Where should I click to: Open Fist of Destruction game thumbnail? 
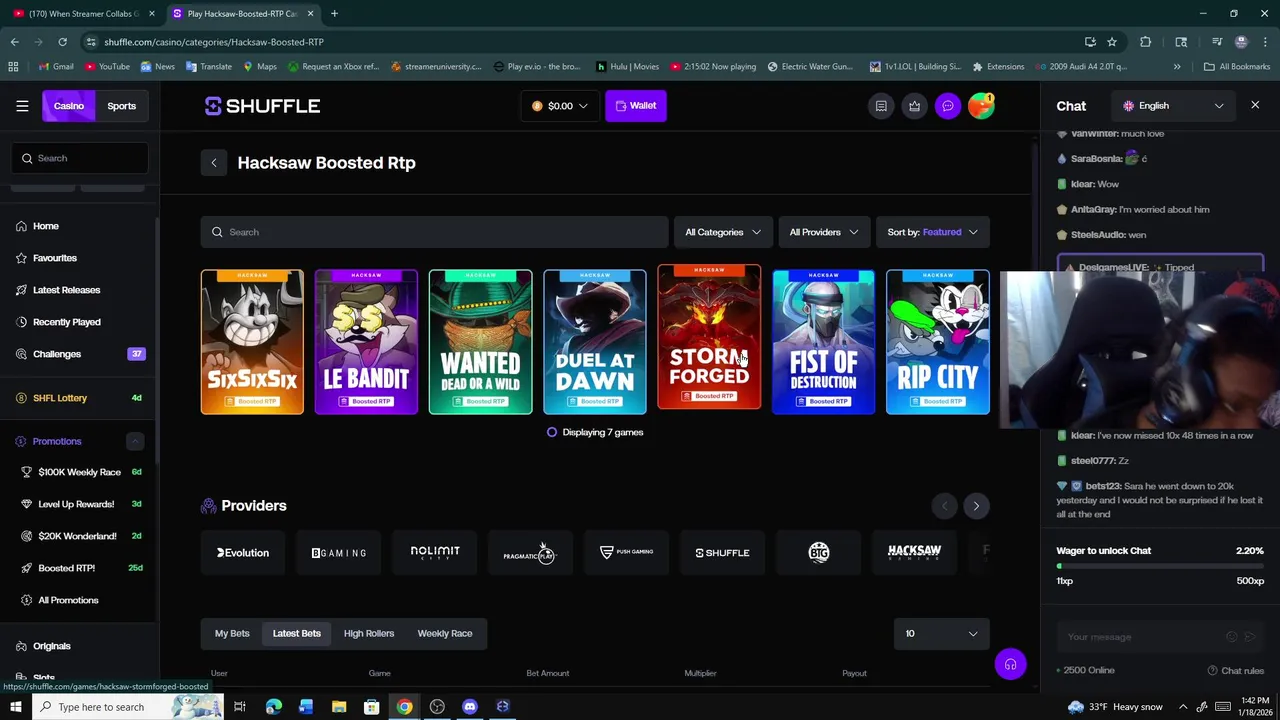(x=823, y=342)
